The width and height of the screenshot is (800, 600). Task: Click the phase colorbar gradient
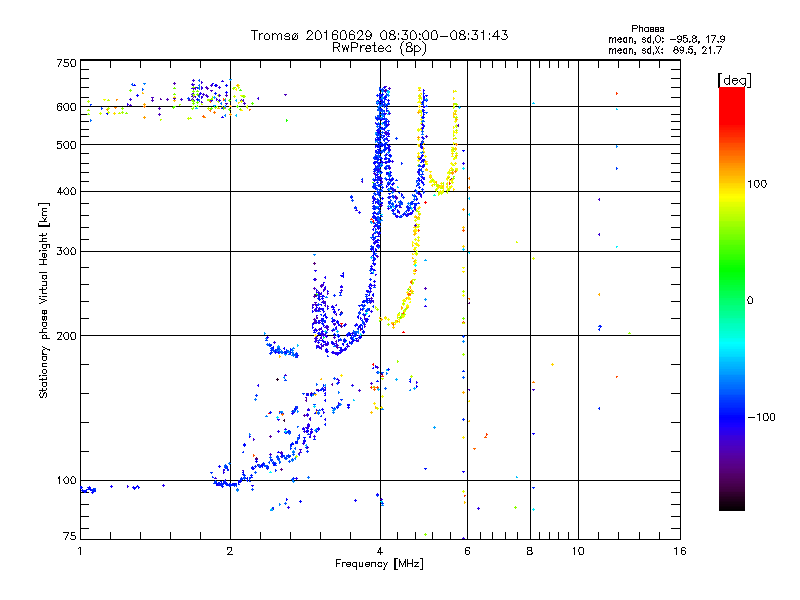click(x=732, y=298)
